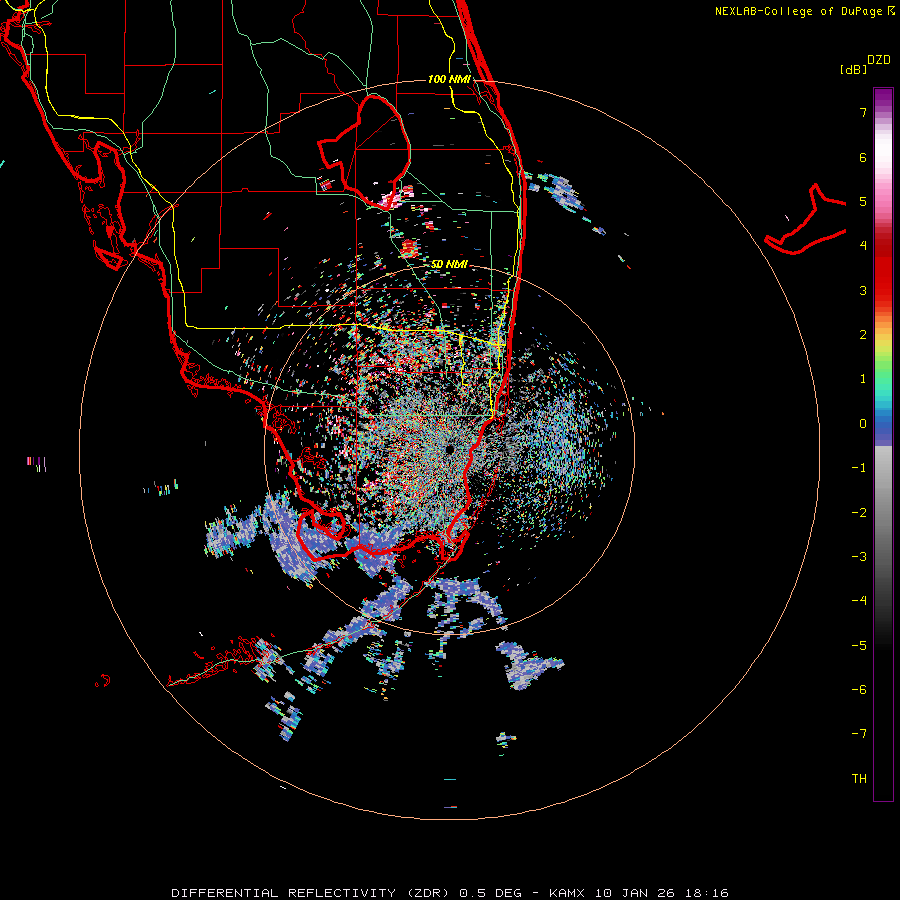Pick the 2 dB tick label
Image resolution: width=900 pixels, height=900 pixels.
pyautogui.click(x=863, y=335)
